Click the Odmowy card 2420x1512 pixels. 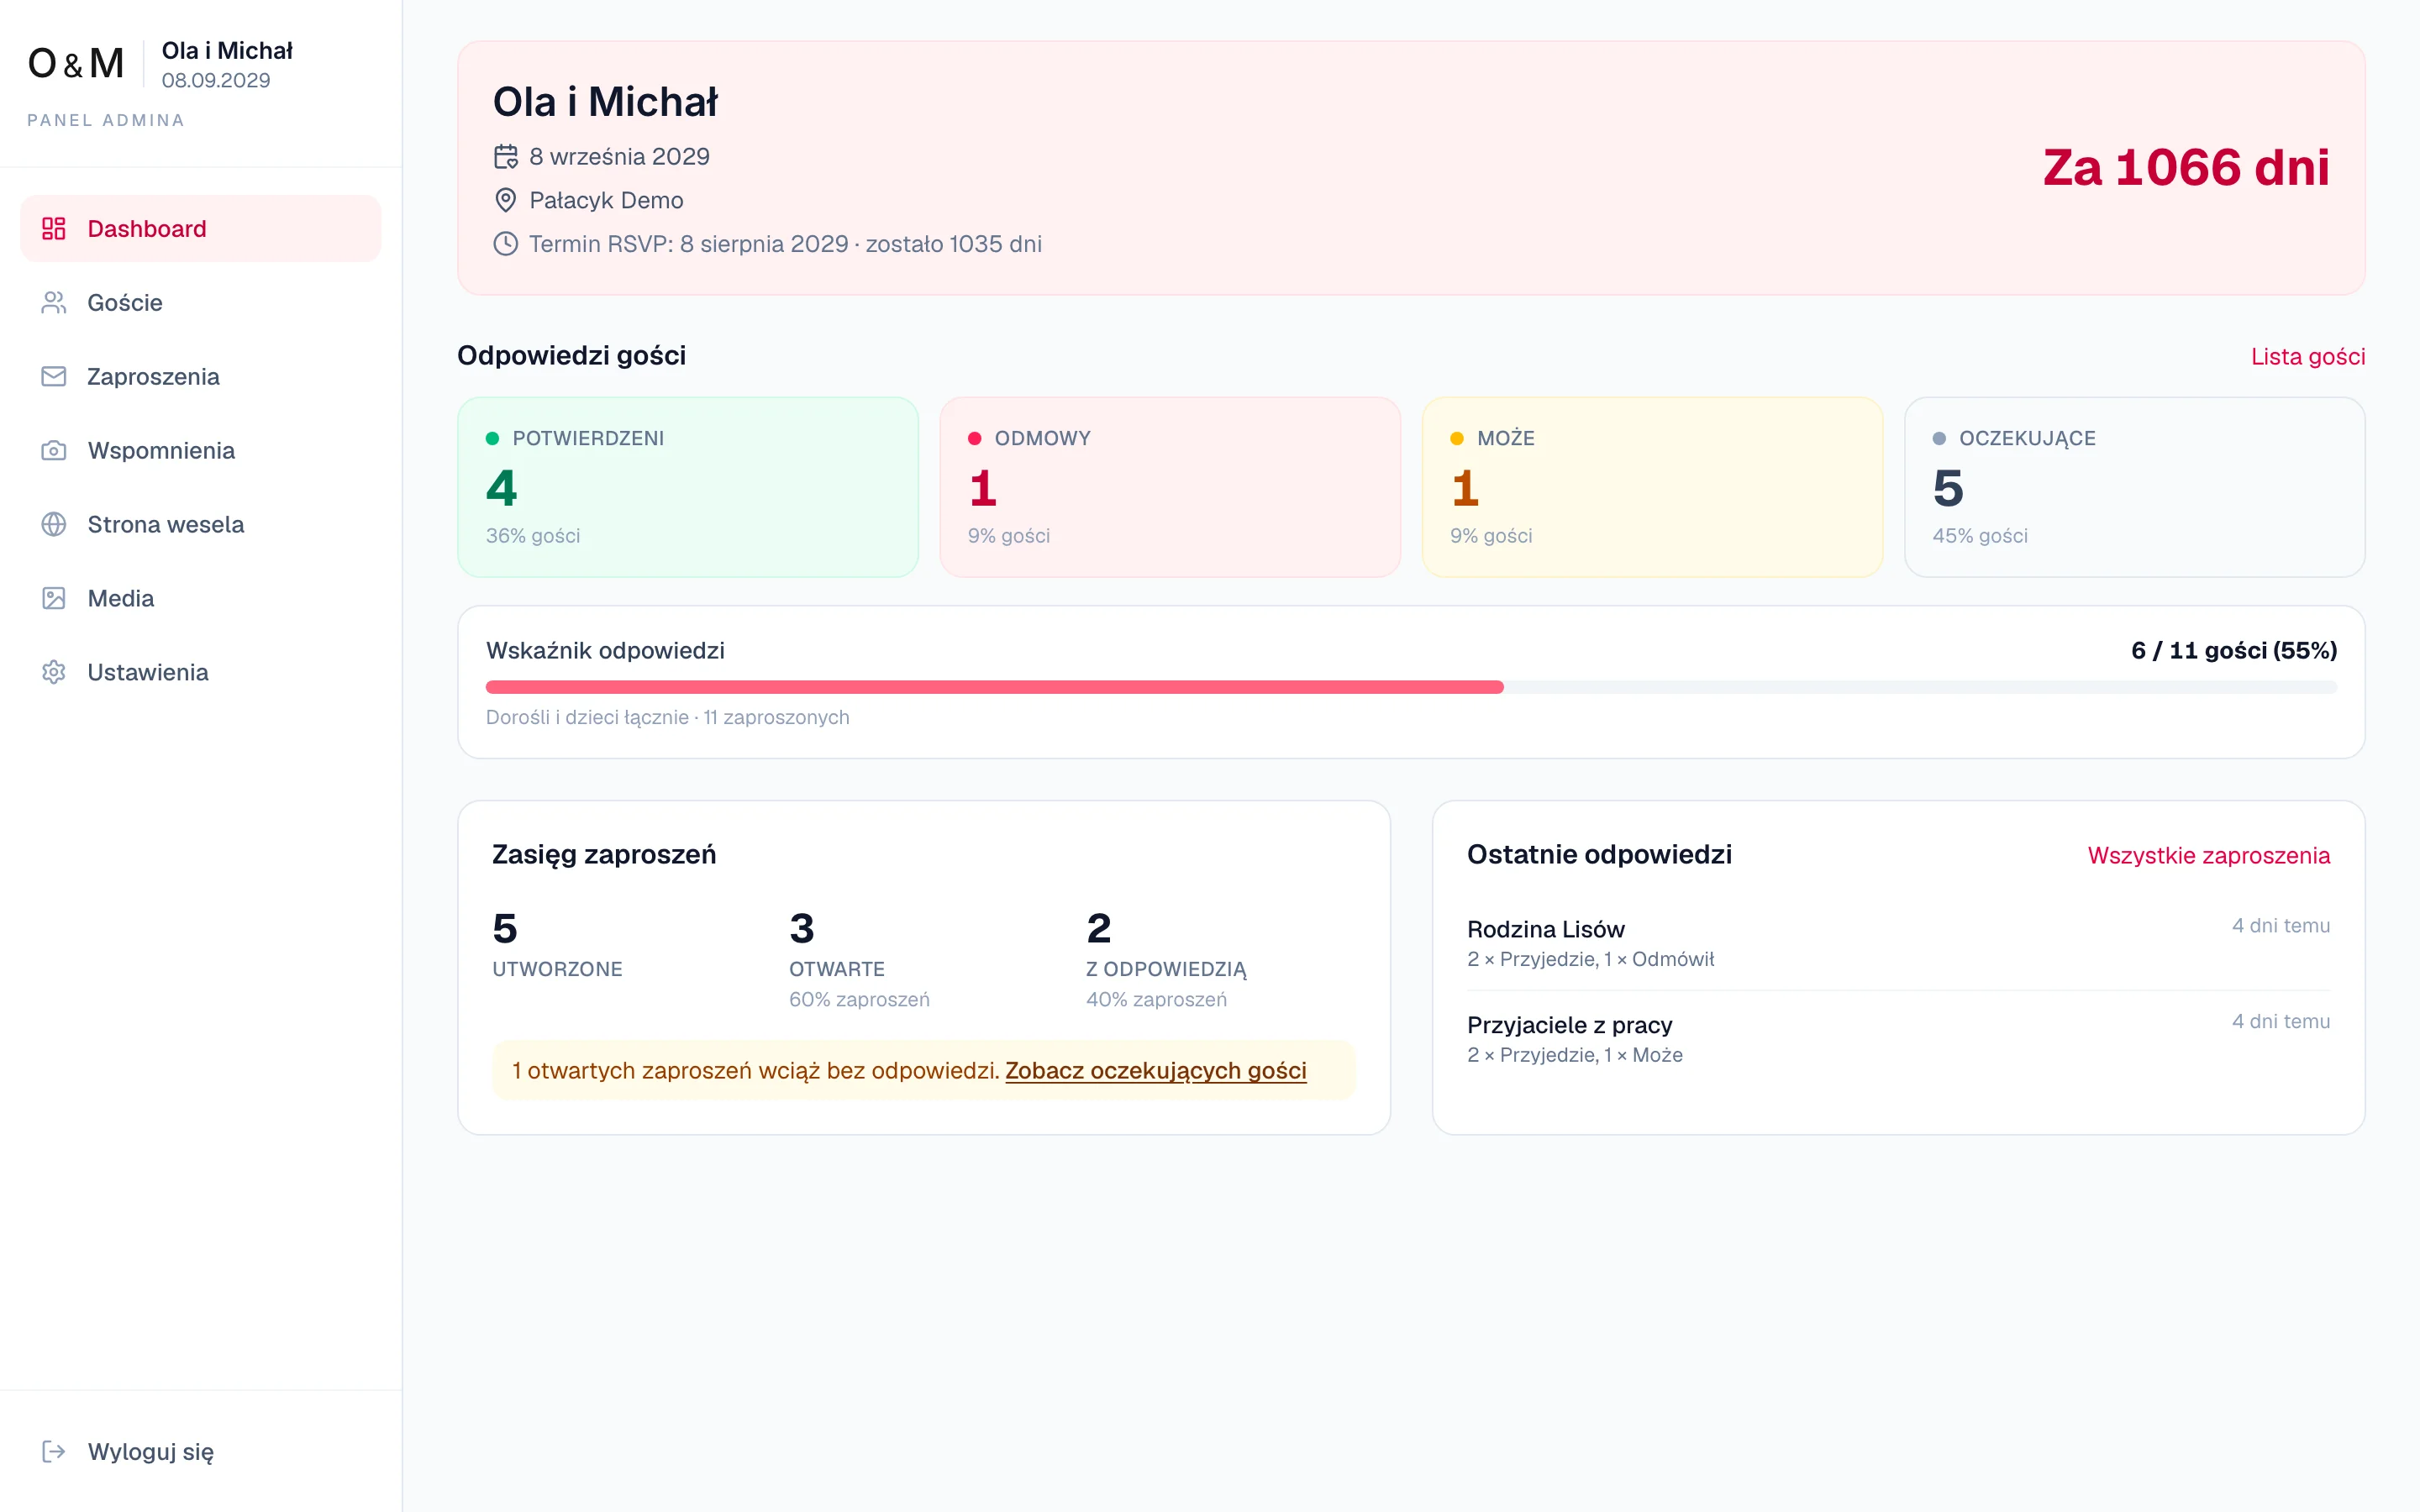click(1170, 487)
